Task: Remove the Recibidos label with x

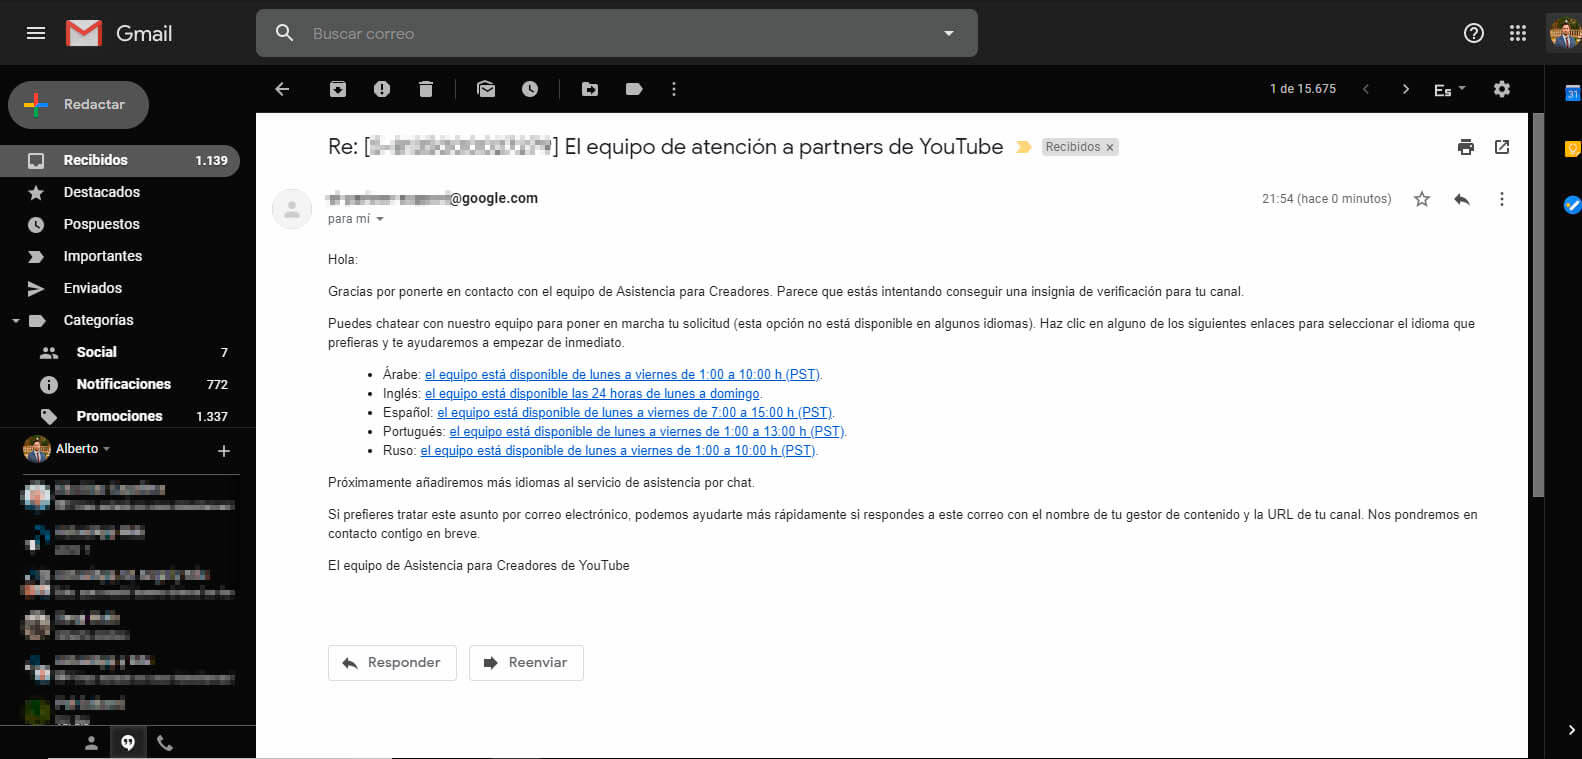Action: pyautogui.click(x=1109, y=147)
